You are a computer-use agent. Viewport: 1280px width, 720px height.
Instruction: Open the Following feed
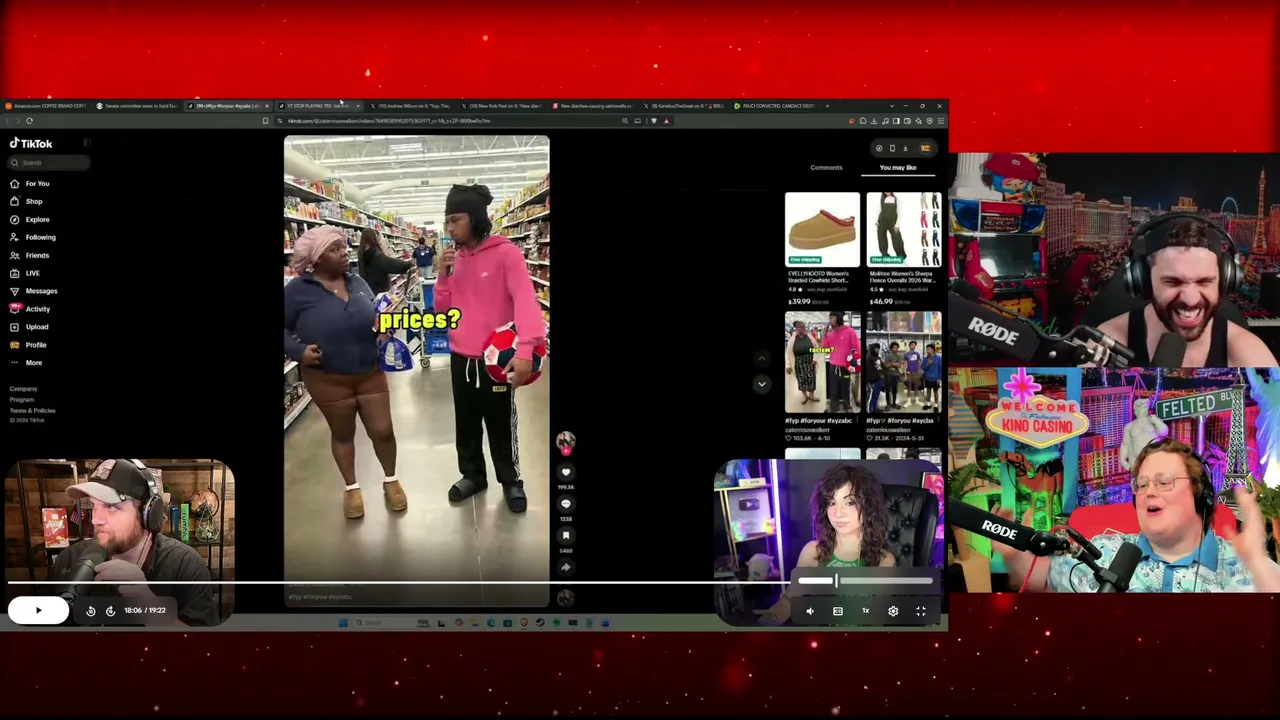(33, 238)
